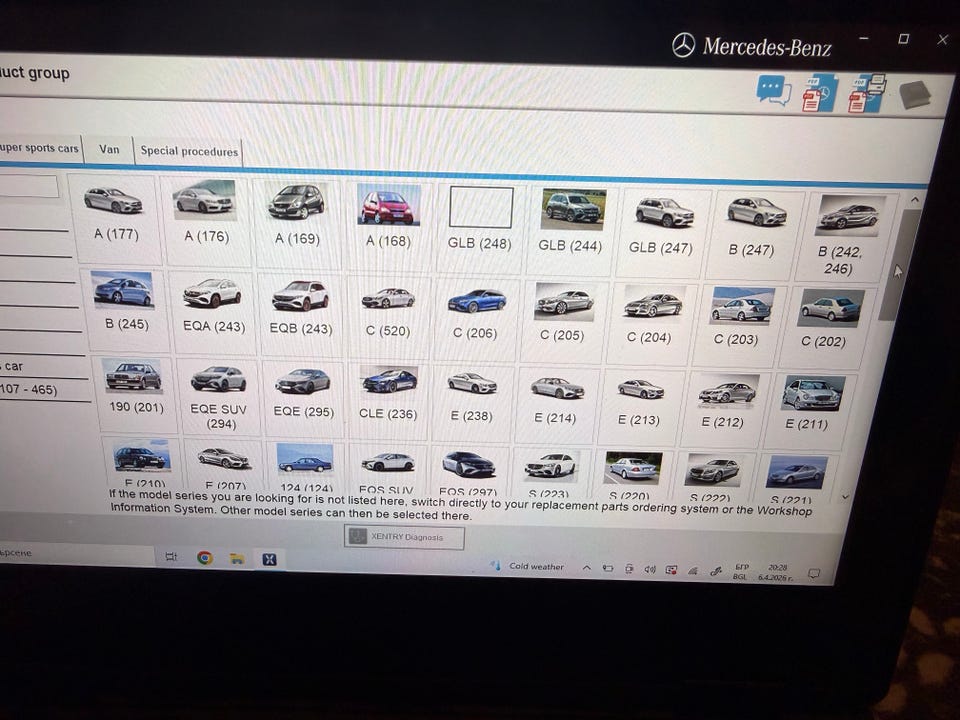960x720 pixels.
Task: Click the scroll-down arrow of model list
Action: [846, 497]
